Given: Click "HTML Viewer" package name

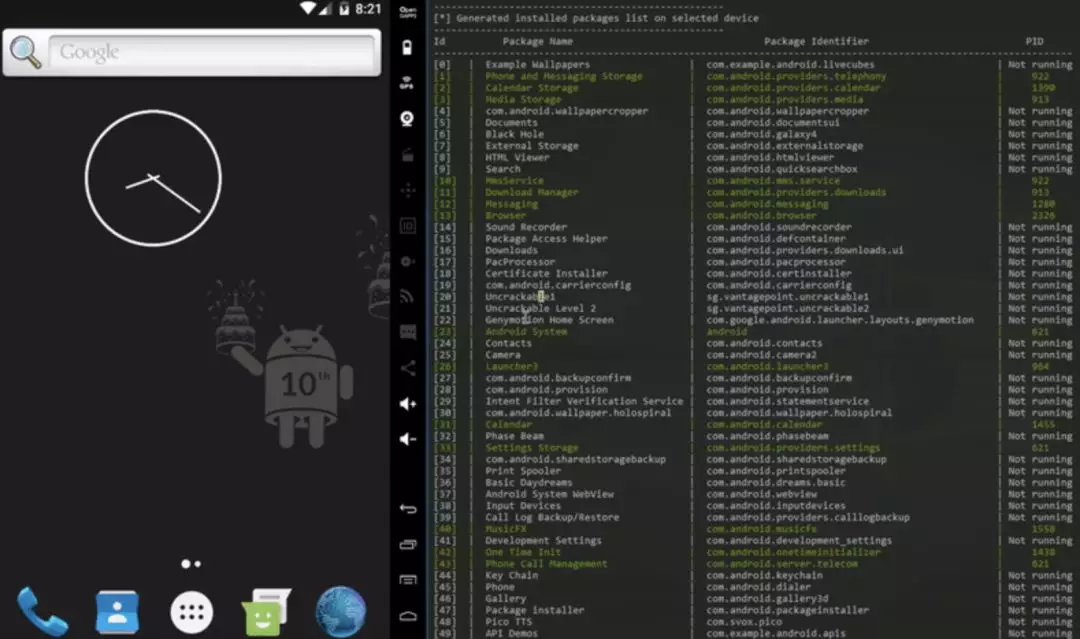Looking at the screenshot, I should click(x=517, y=158).
